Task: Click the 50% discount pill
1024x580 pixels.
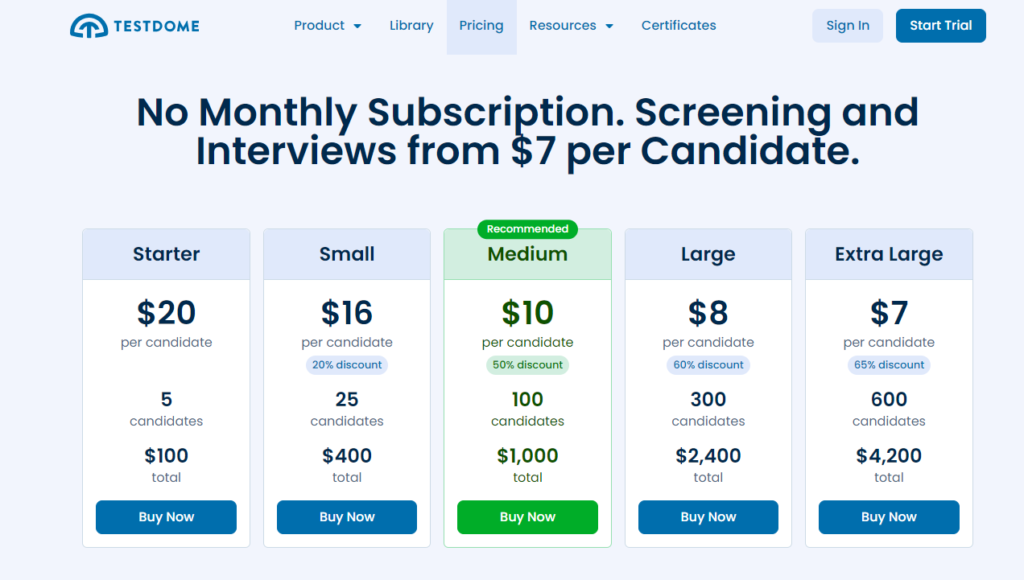Action: [527, 365]
